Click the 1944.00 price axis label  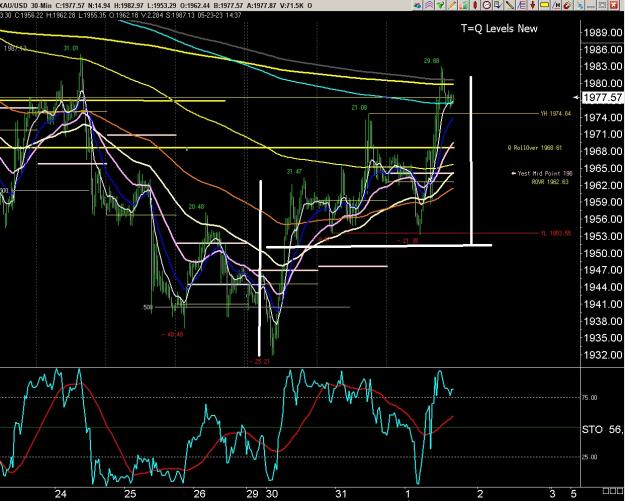coord(603,287)
